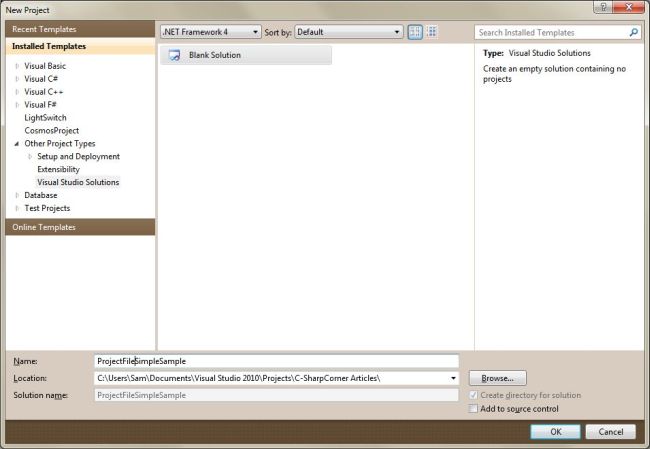This screenshot has height=449, width=650.
Task: Click the Name field with ProjectFileSimpleSample
Action: [x=276, y=361]
